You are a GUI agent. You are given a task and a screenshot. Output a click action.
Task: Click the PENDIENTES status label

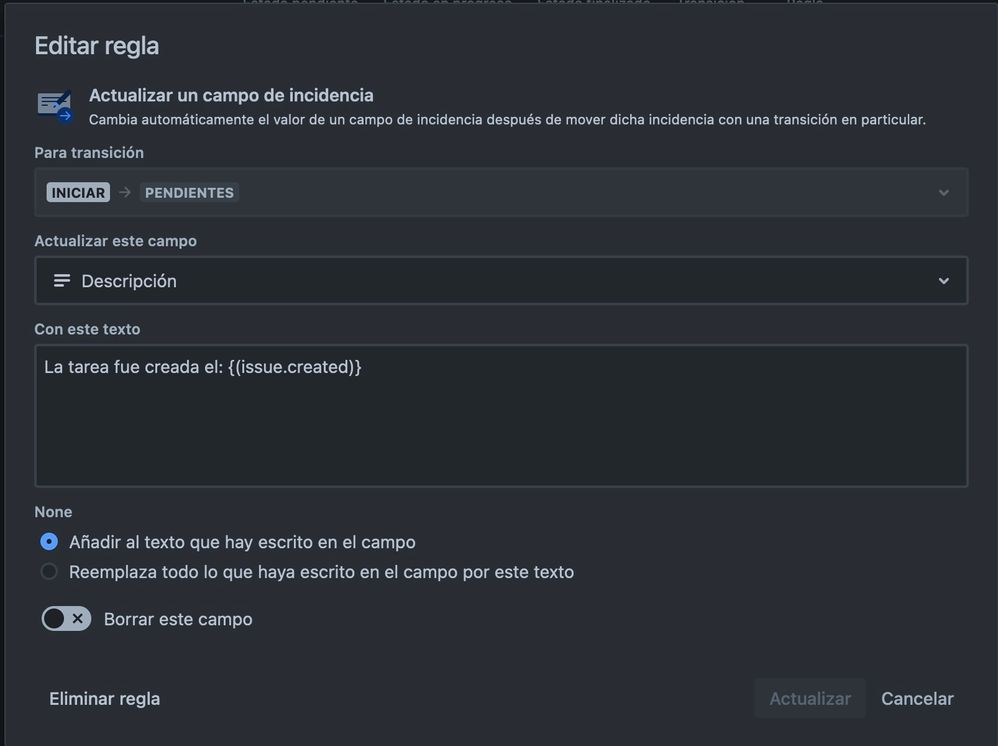[x=189, y=192]
